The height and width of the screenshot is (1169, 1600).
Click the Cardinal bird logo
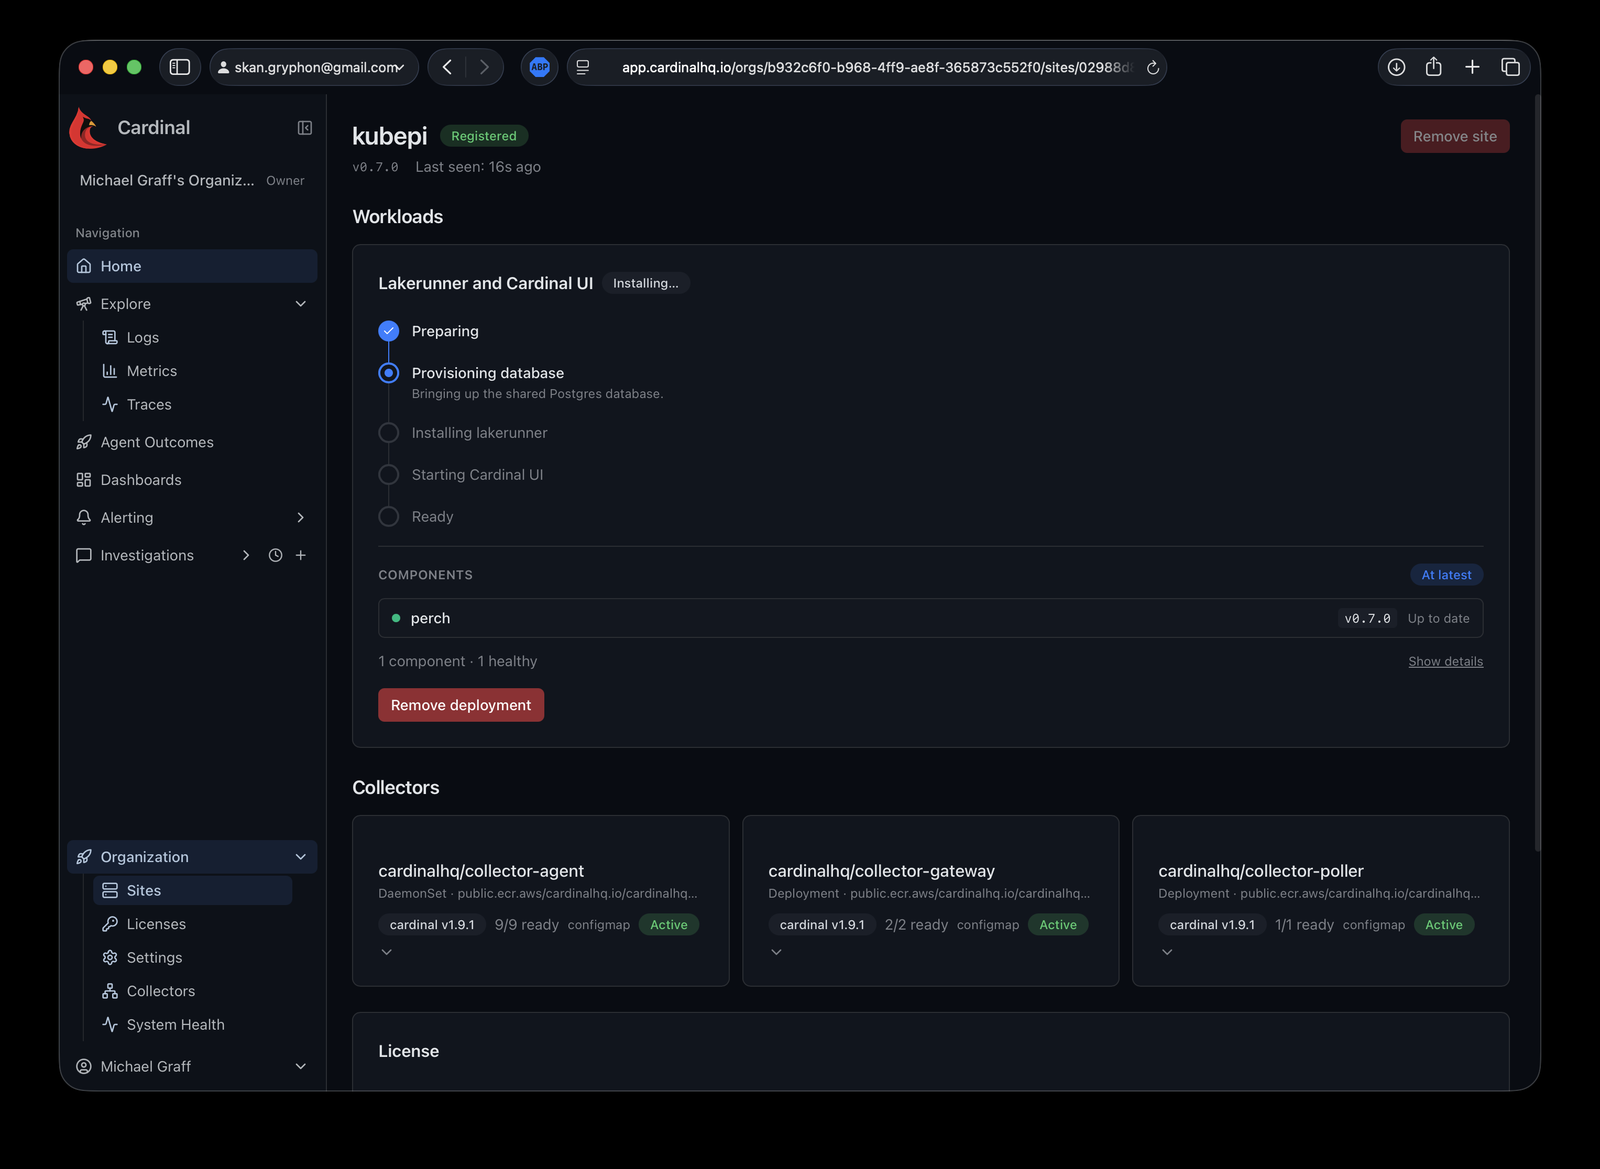[88, 128]
